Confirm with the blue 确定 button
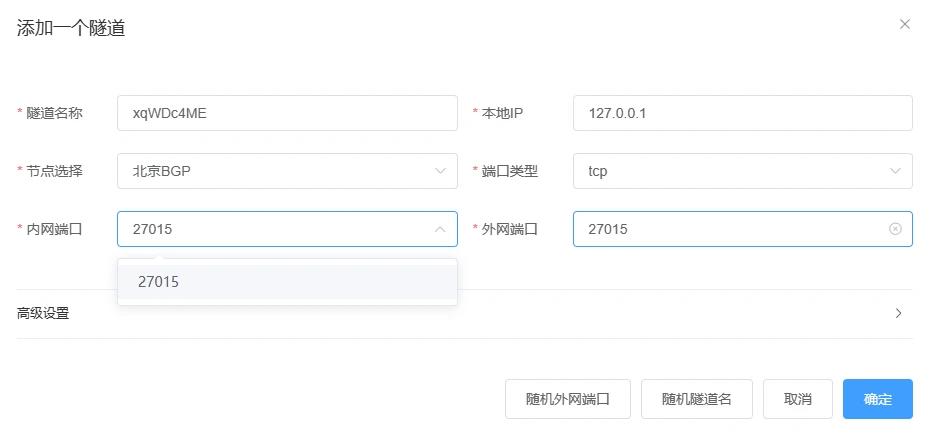Screen dimensions: 932x439 tap(877, 398)
